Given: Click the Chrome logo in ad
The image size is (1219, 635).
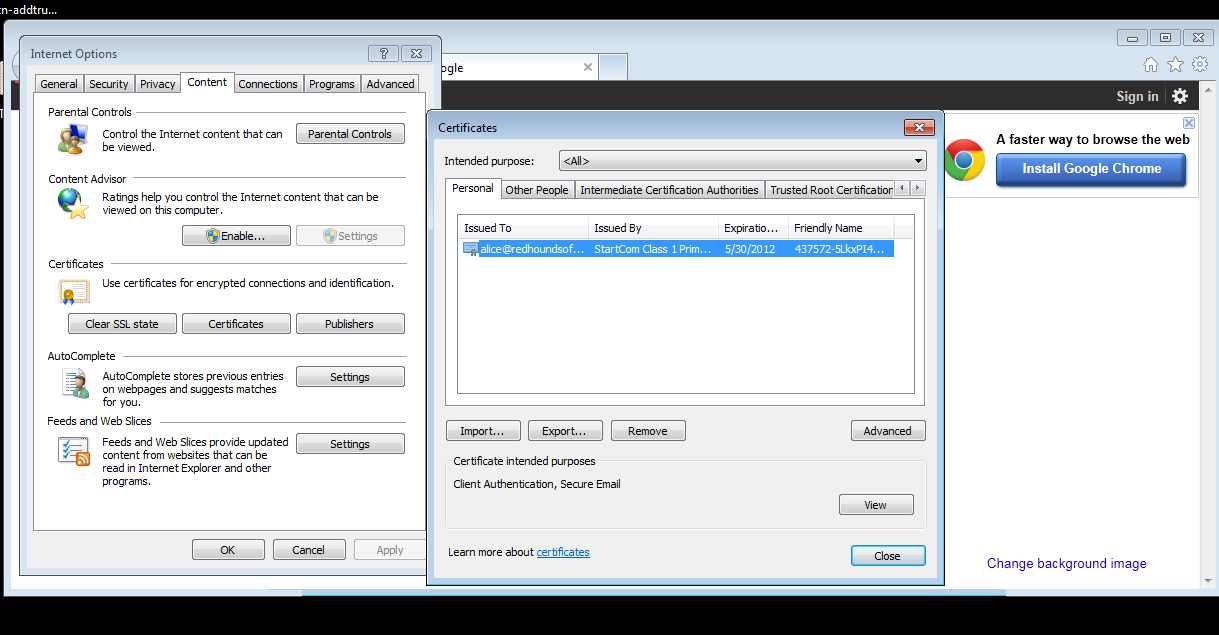Looking at the screenshot, I should coord(965,160).
